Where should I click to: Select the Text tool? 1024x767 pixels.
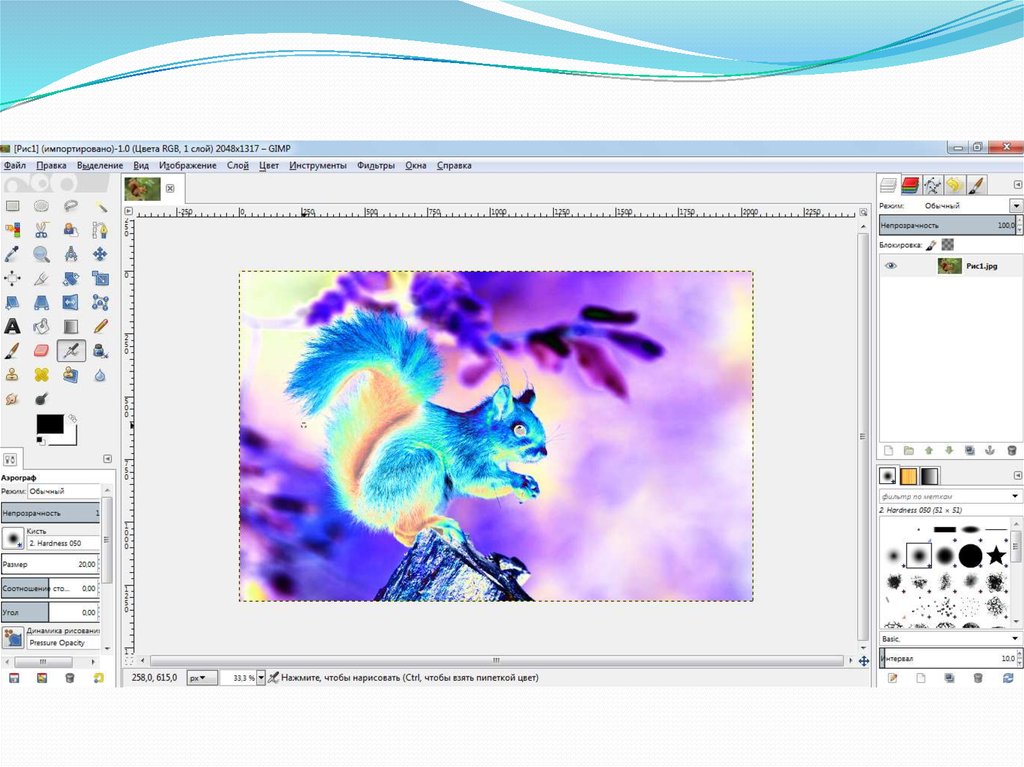13,326
